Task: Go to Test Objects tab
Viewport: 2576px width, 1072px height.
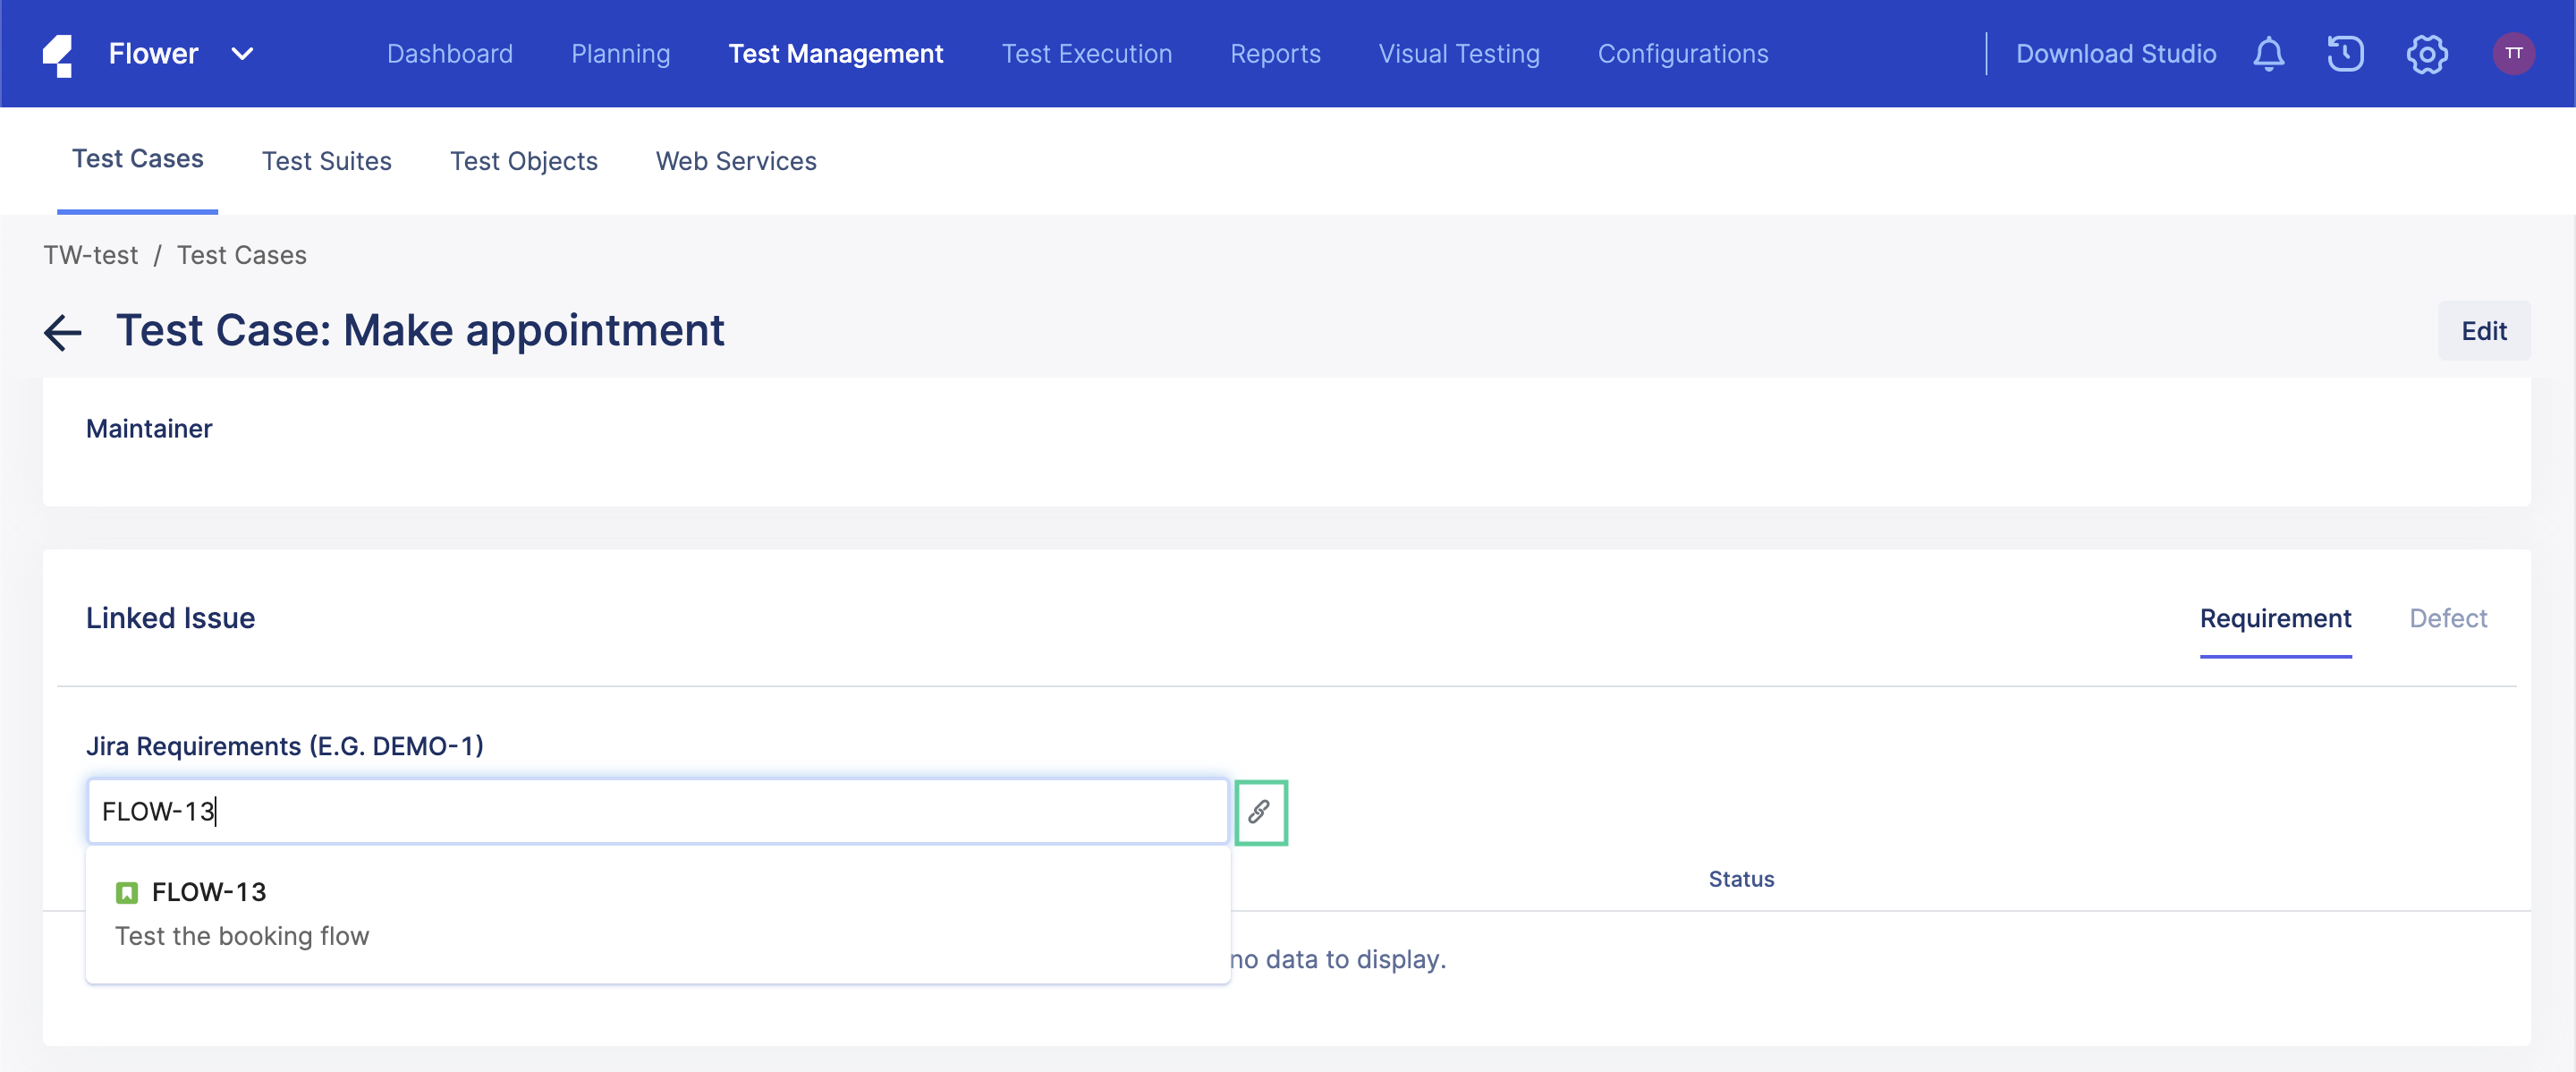Action: pyautogui.click(x=523, y=161)
